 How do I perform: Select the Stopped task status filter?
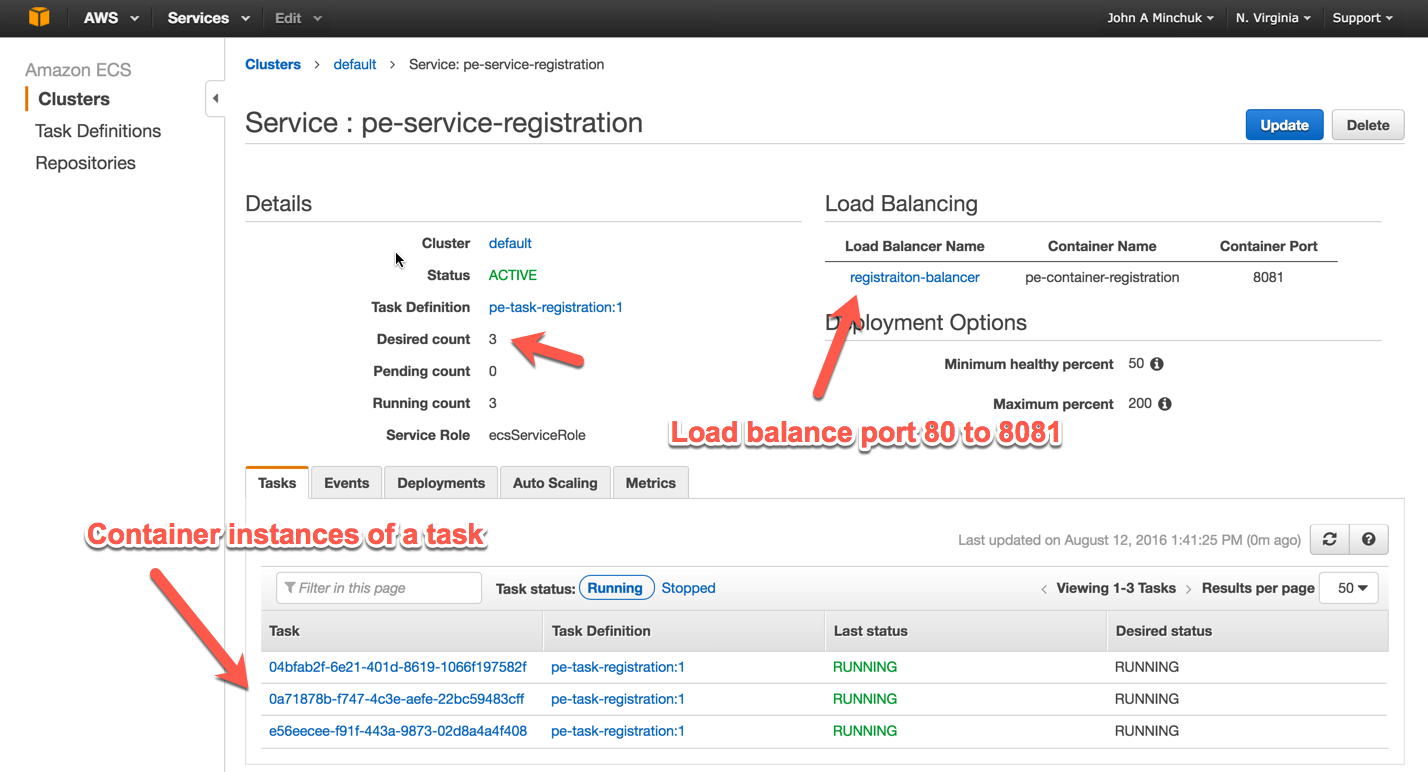click(688, 588)
